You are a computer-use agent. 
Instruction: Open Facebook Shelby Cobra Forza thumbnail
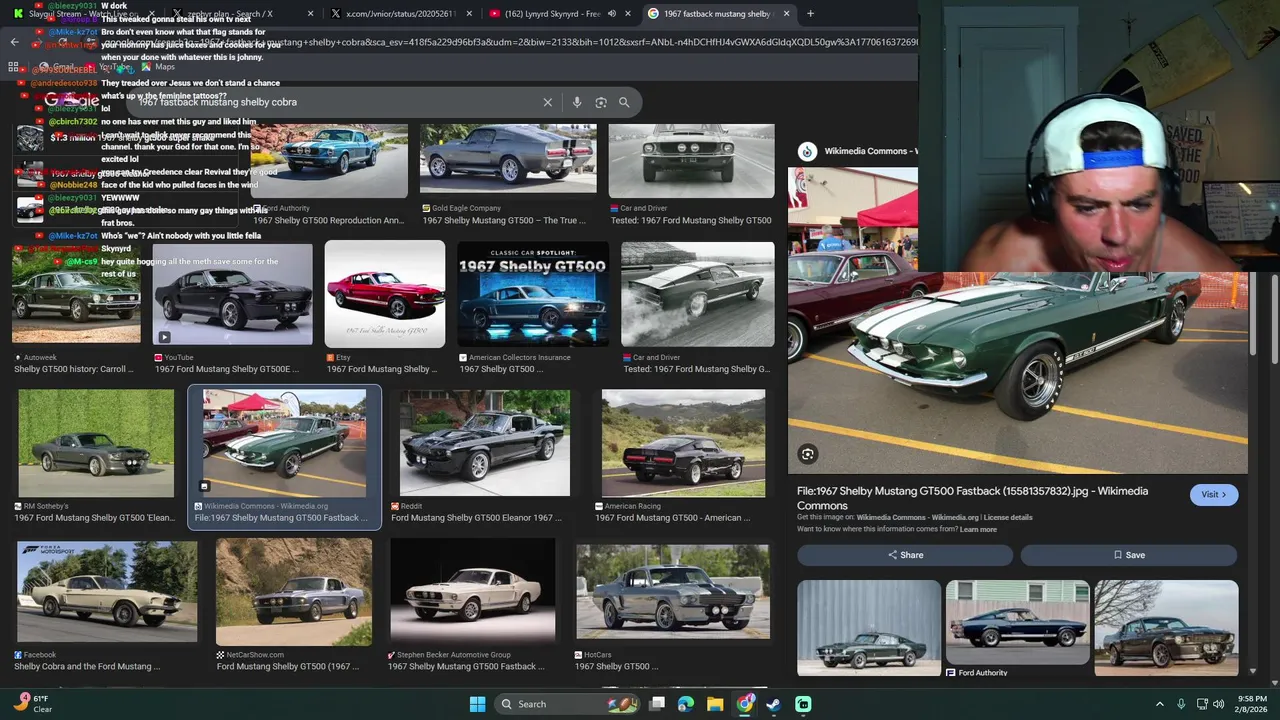point(107,591)
